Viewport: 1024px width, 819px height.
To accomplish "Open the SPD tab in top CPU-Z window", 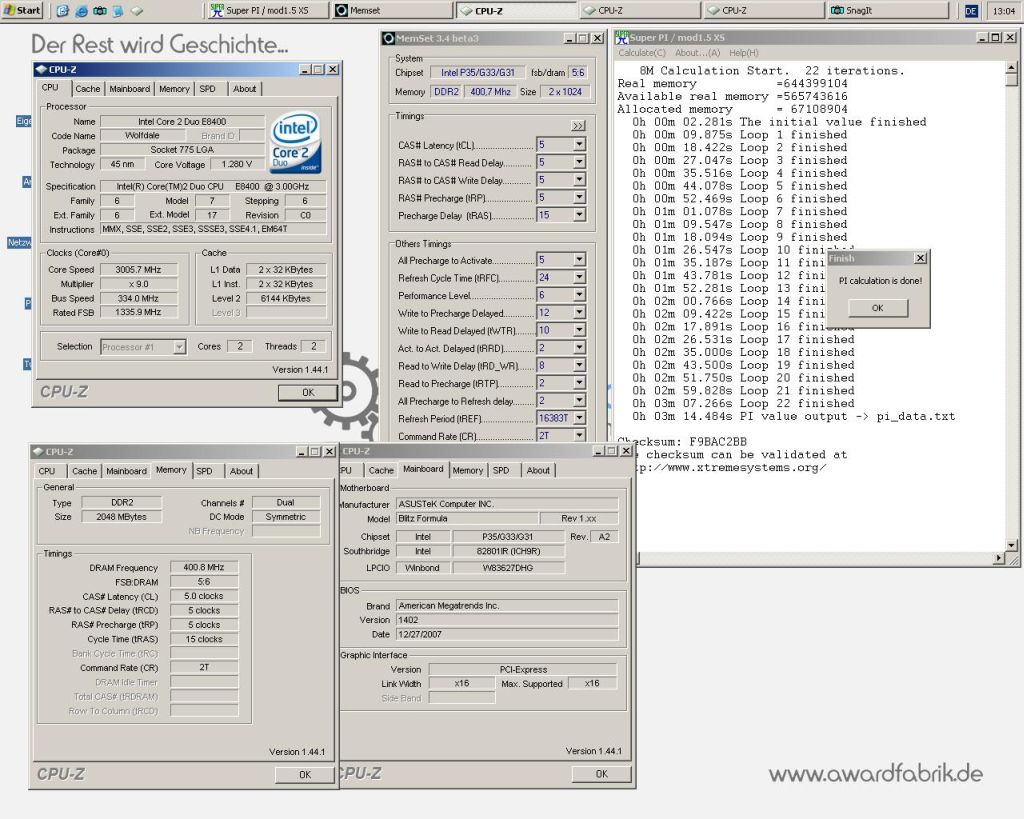I will tap(207, 89).
